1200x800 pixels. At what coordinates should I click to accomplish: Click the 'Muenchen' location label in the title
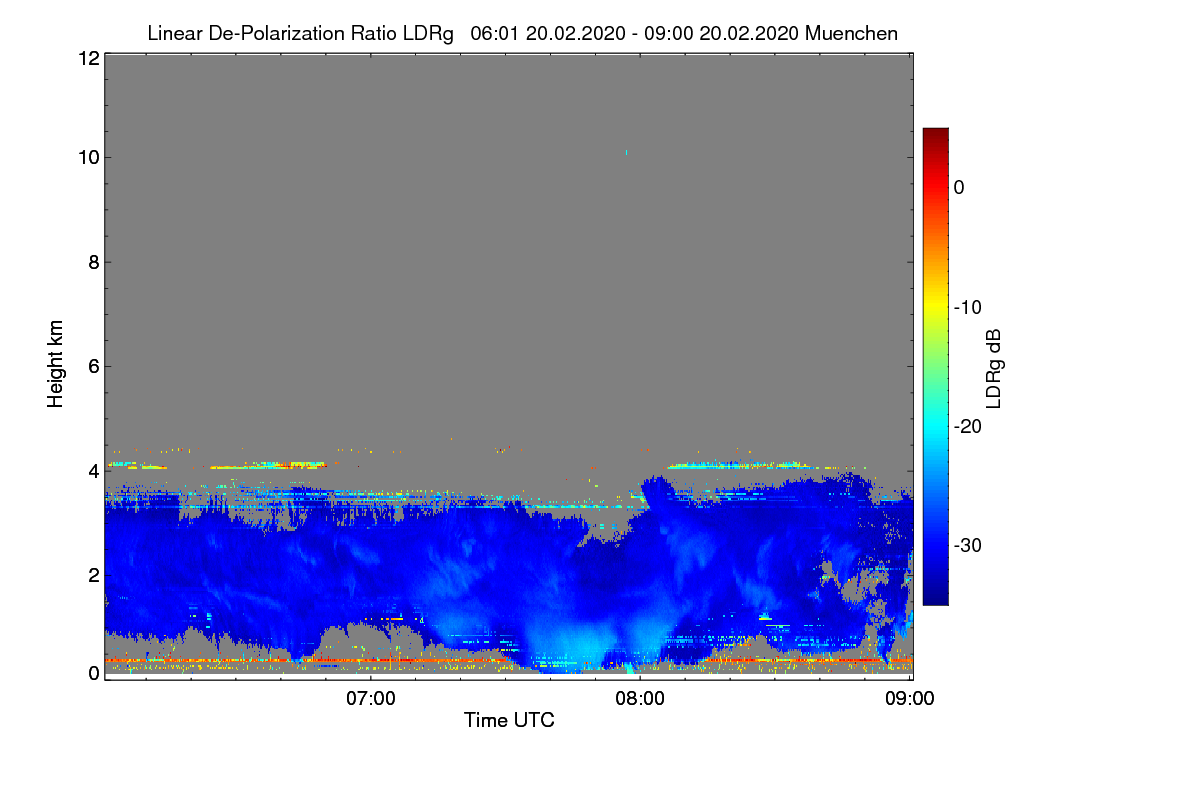click(x=851, y=33)
